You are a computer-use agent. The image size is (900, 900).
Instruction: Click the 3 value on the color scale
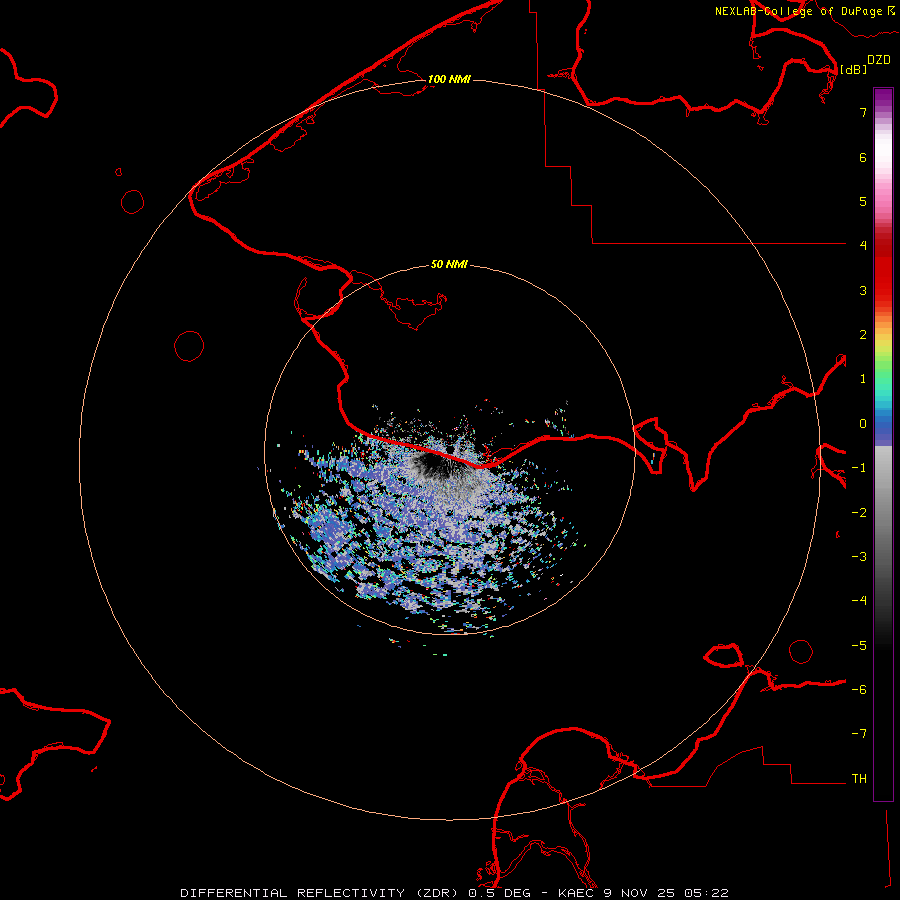click(863, 290)
